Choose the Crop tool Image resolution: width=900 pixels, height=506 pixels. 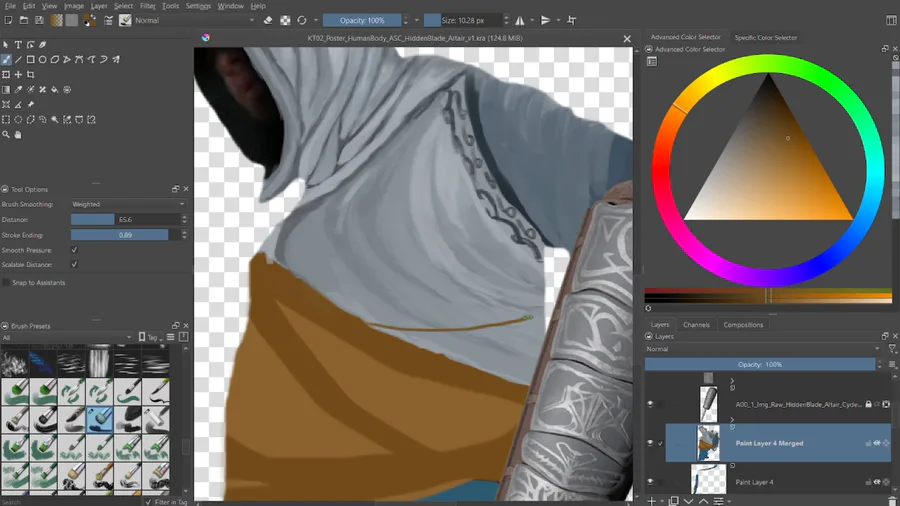tap(30, 75)
